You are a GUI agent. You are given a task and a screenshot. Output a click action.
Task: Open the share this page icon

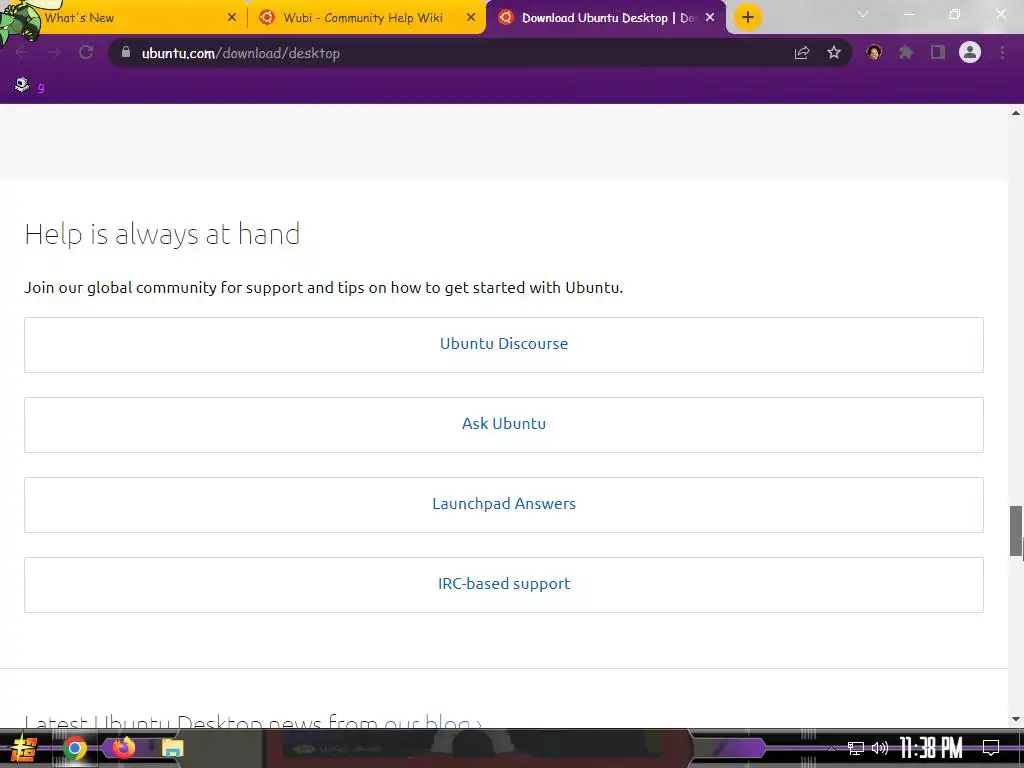click(802, 53)
